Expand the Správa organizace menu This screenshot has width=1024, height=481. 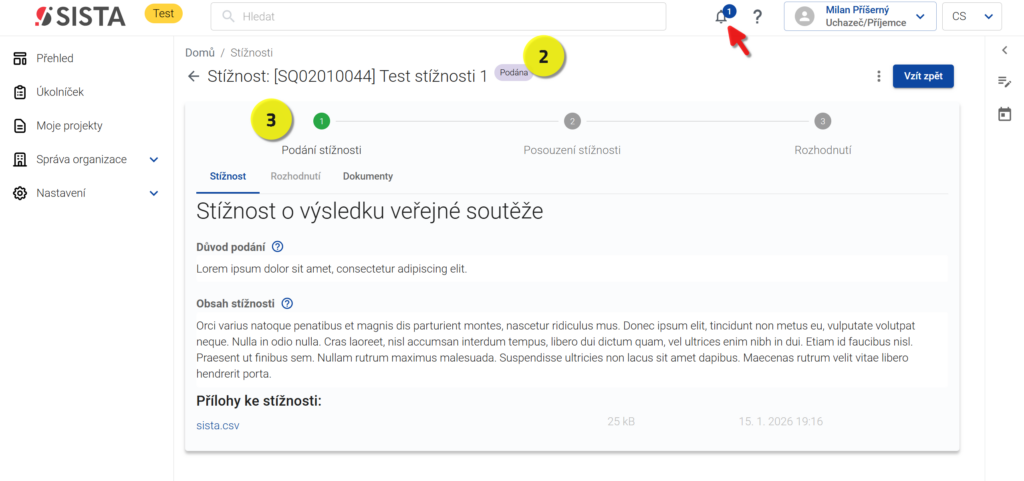pyautogui.click(x=154, y=160)
